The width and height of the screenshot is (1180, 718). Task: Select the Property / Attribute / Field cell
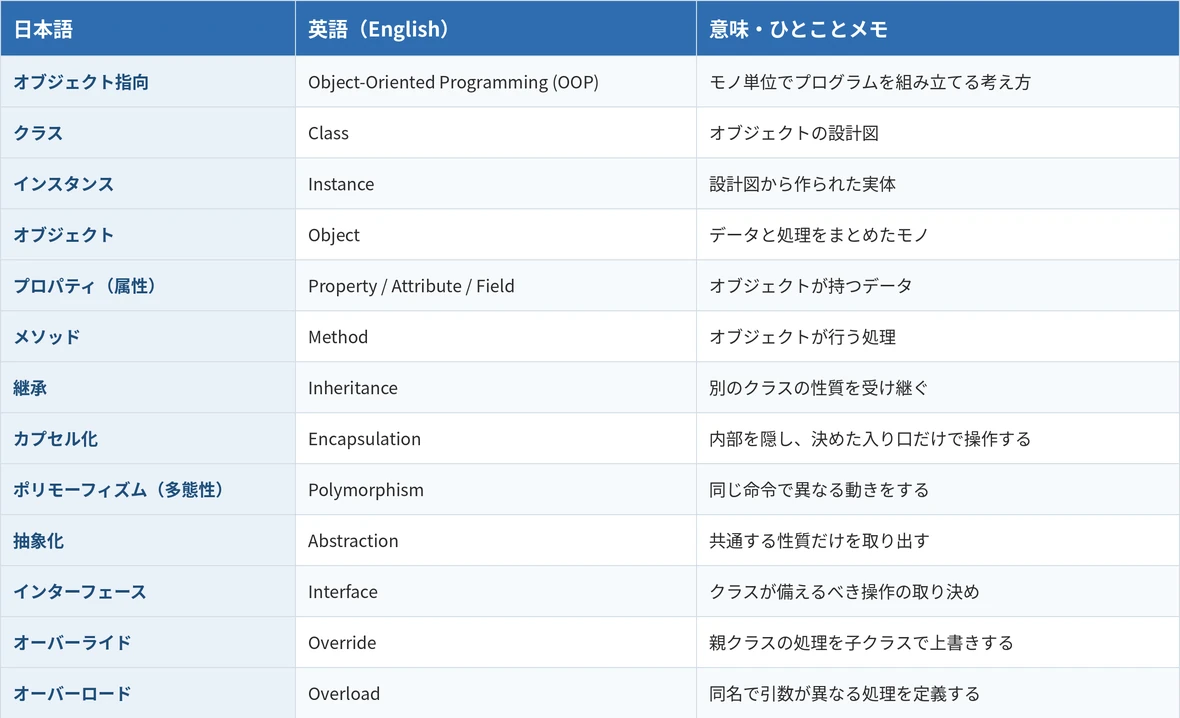pyautogui.click(x=496, y=286)
